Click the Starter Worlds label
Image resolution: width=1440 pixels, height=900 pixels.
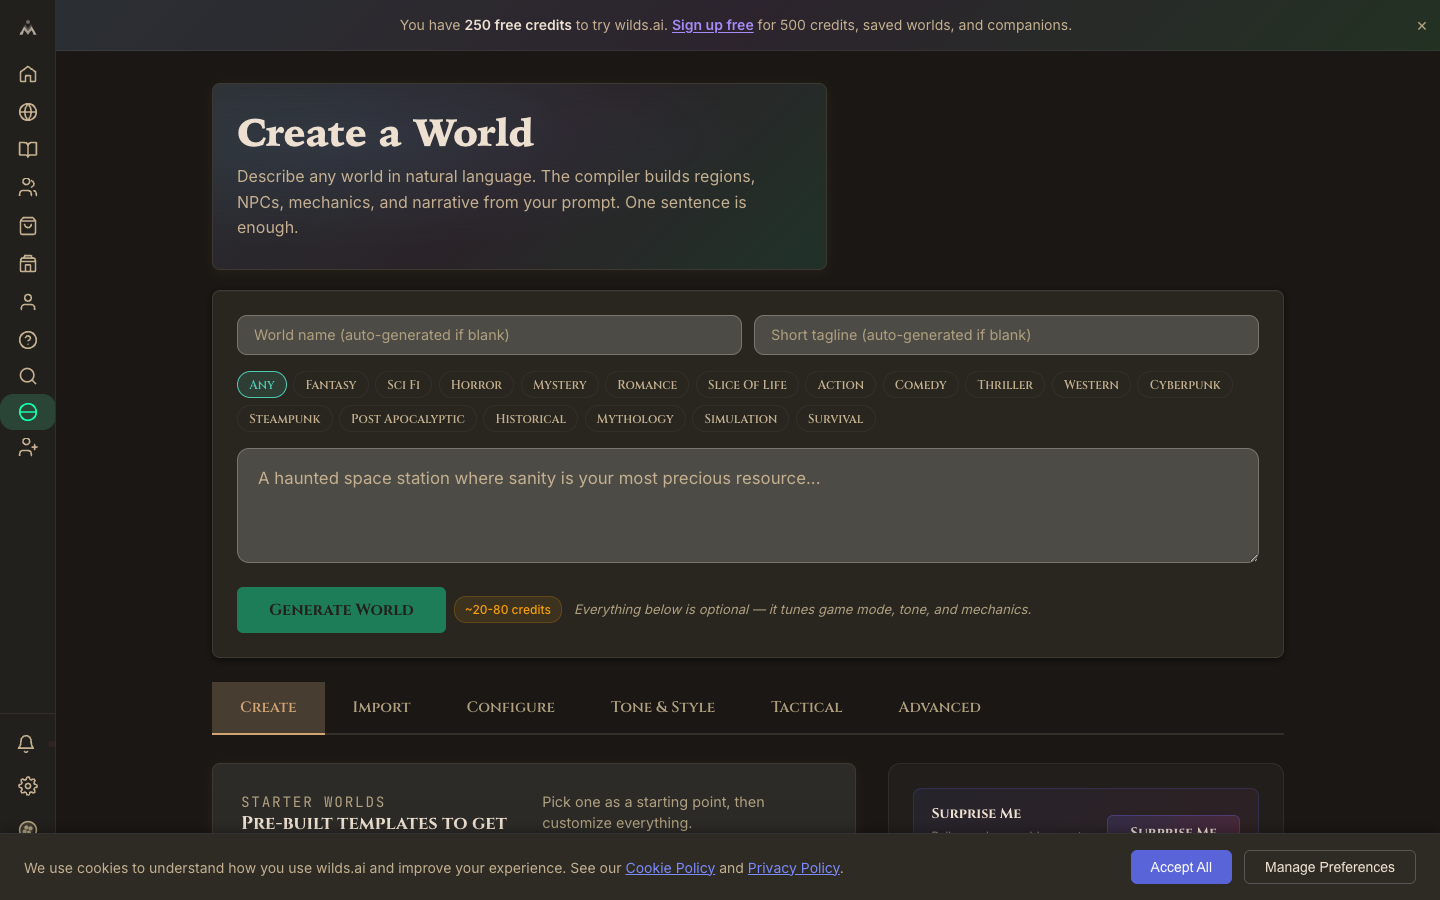click(x=313, y=802)
